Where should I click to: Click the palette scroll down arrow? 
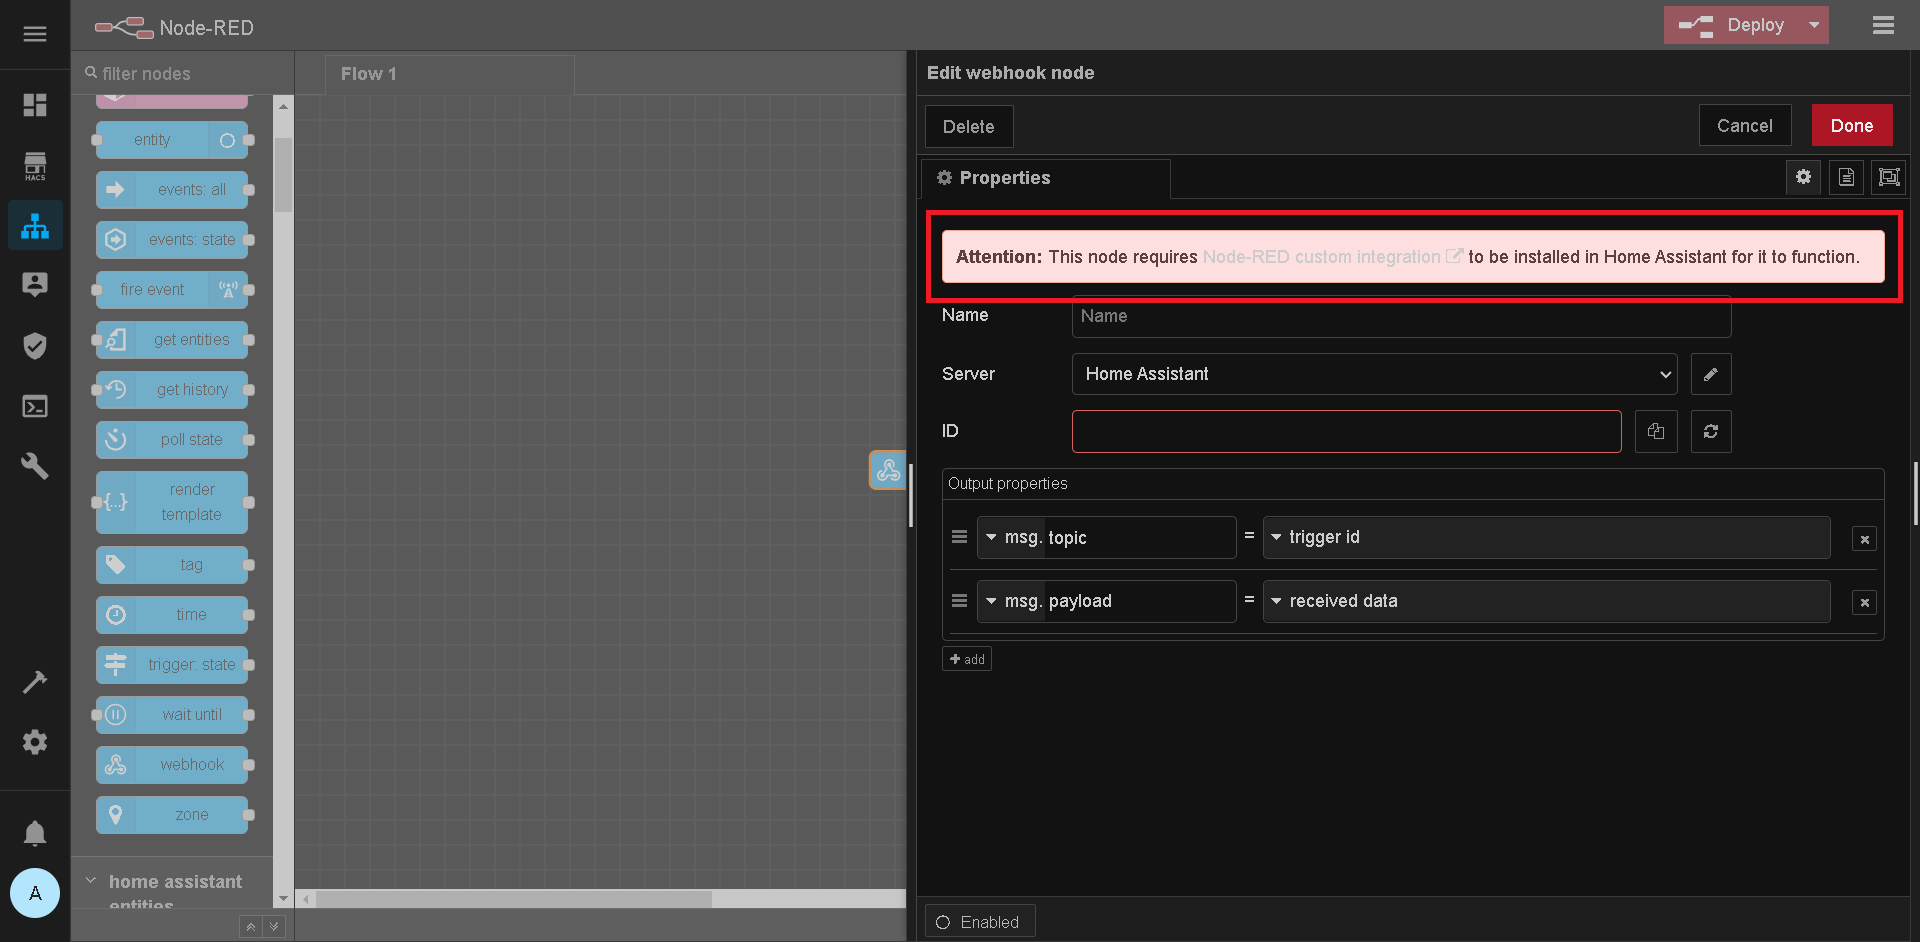tap(283, 899)
